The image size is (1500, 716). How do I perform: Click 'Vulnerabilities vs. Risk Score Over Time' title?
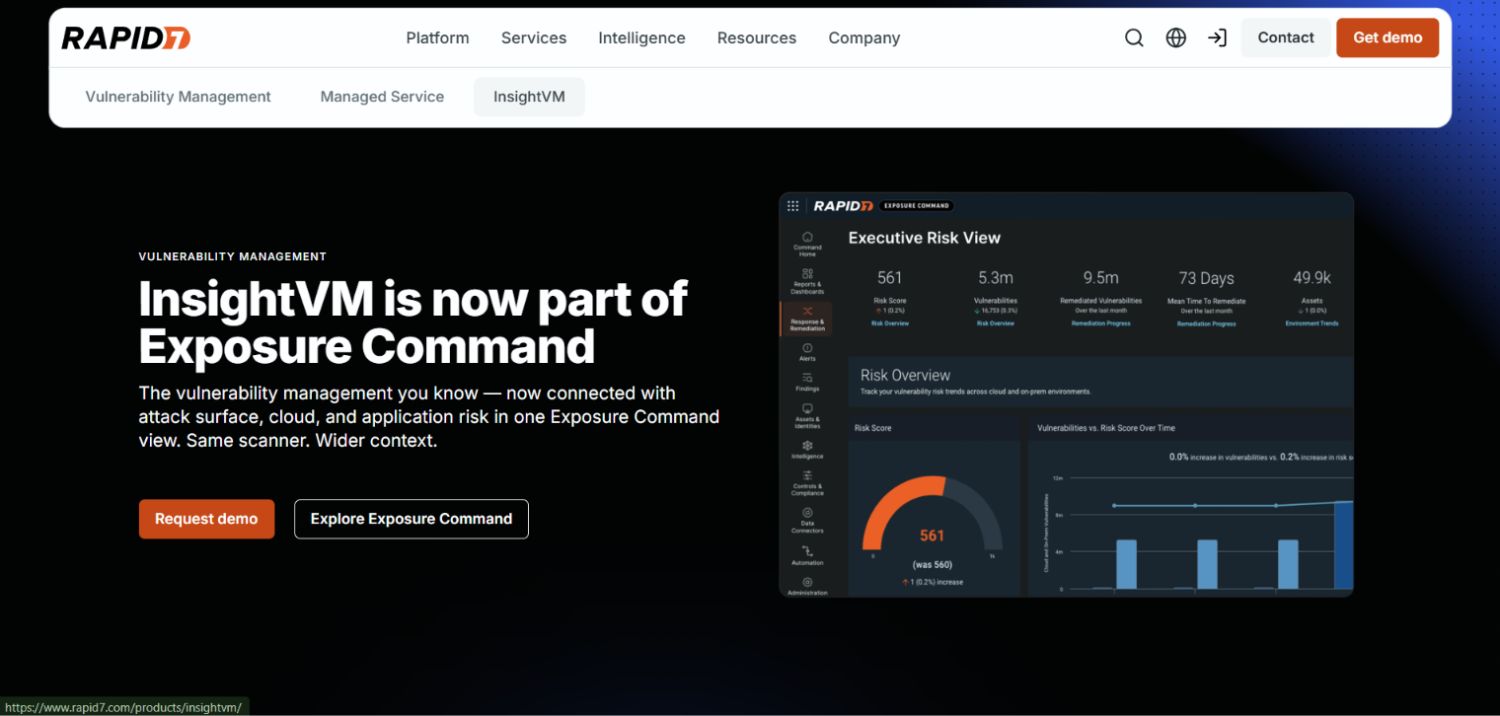point(1106,428)
